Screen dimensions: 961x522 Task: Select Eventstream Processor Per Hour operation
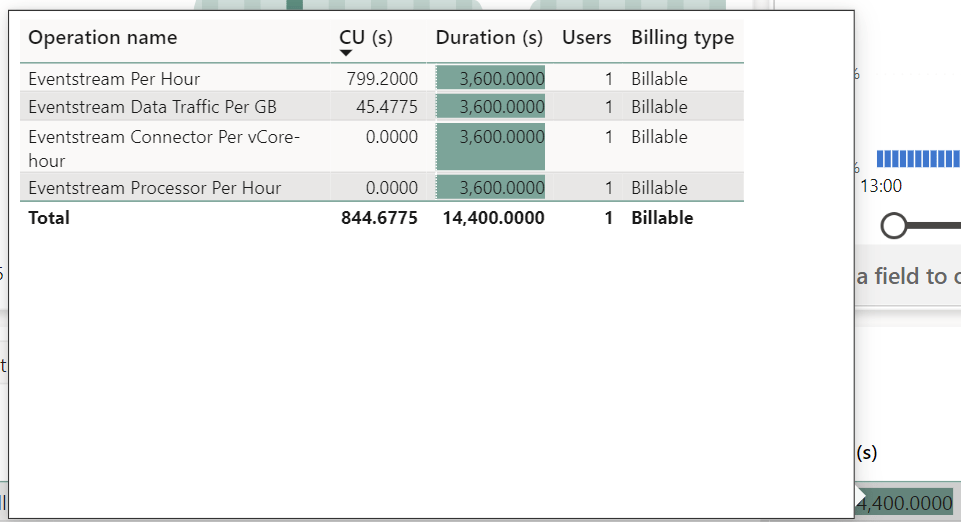154,188
